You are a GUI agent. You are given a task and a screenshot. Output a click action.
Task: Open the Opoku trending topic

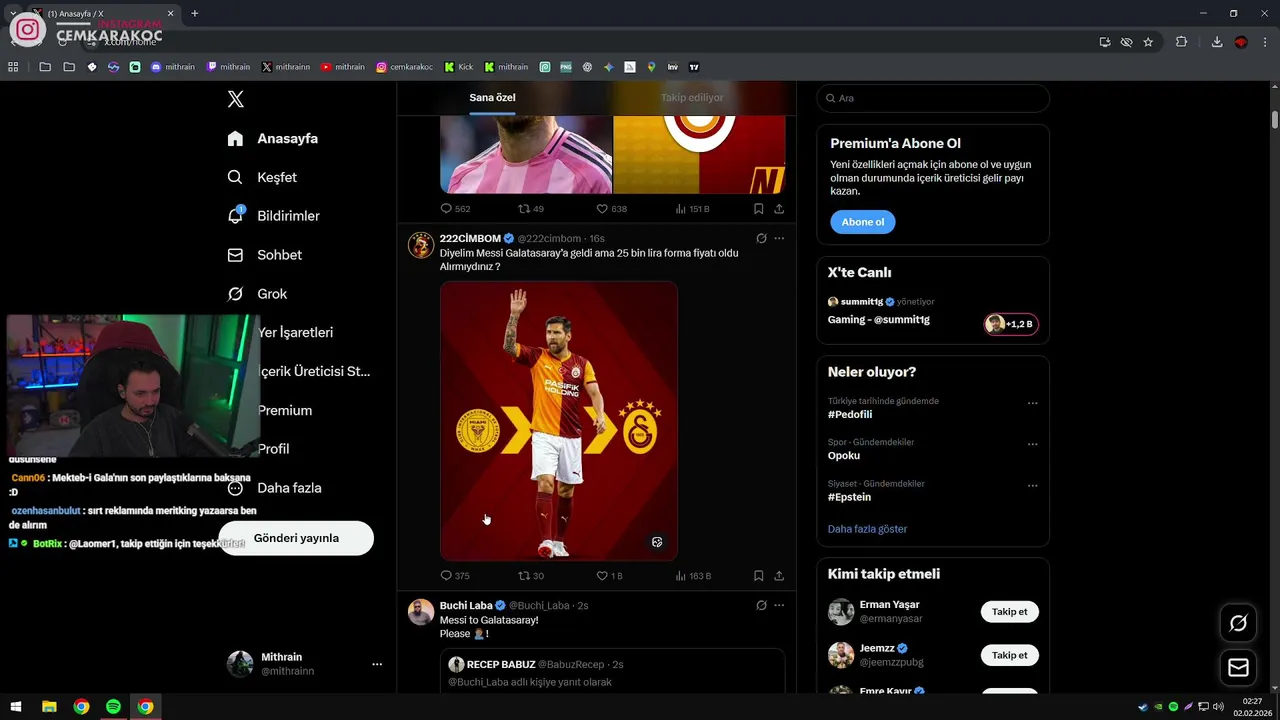click(844, 455)
